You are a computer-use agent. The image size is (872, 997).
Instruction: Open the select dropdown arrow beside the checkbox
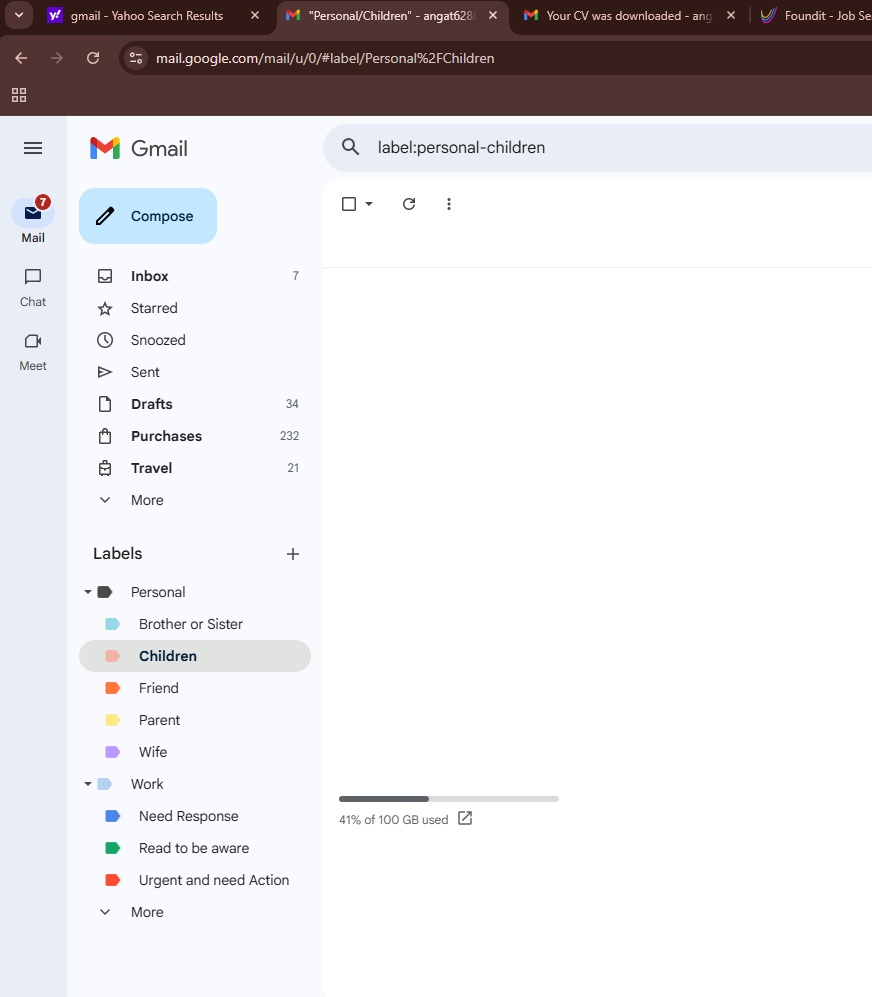(x=369, y=204)
